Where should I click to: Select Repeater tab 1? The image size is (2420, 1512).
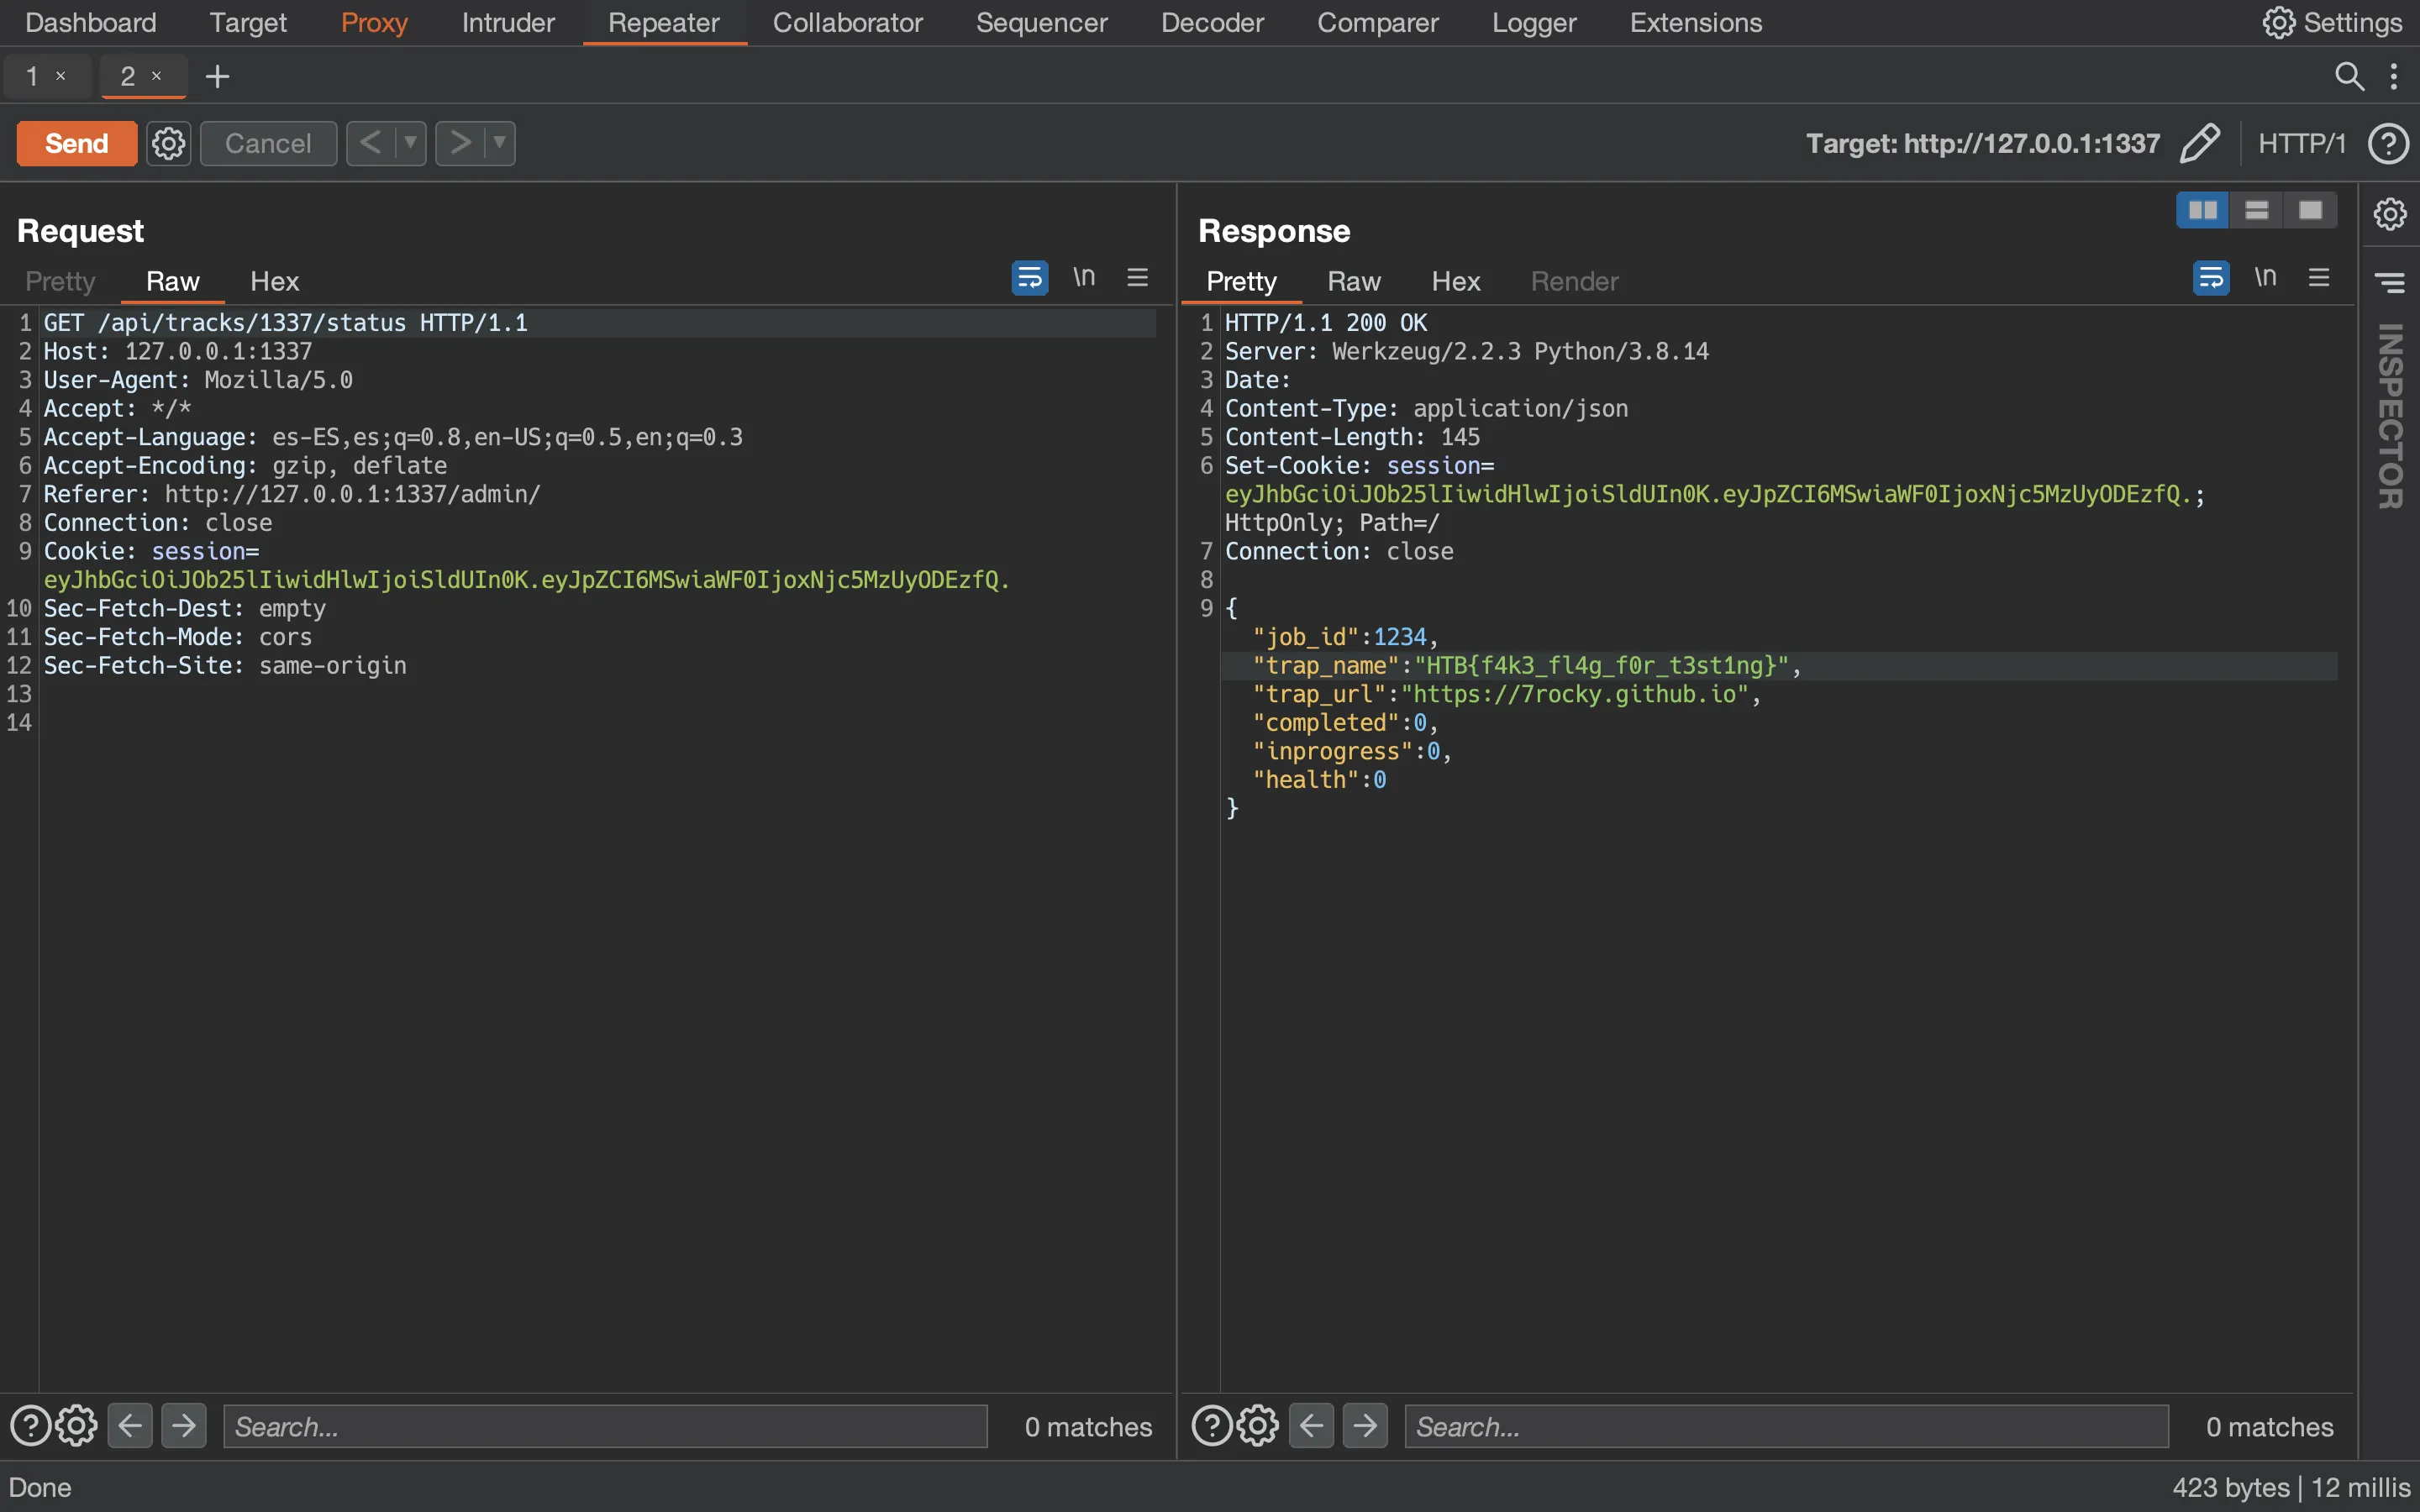pyautogui.click(x=32, y=76)
